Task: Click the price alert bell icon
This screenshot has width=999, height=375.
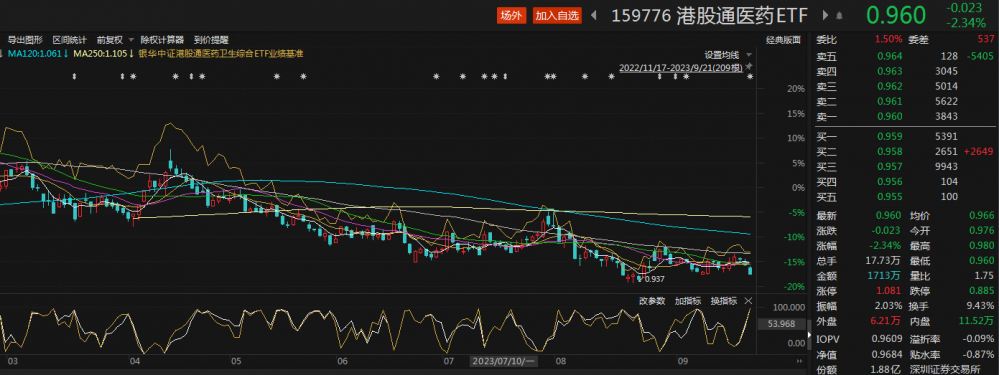Action: (839, 16)
